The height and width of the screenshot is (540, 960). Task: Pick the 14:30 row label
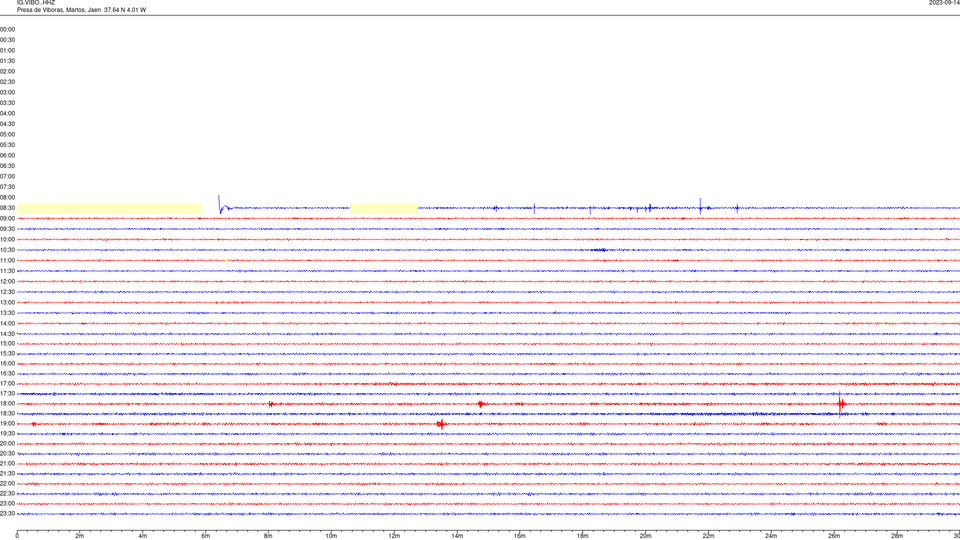click(x=7, y=334)
